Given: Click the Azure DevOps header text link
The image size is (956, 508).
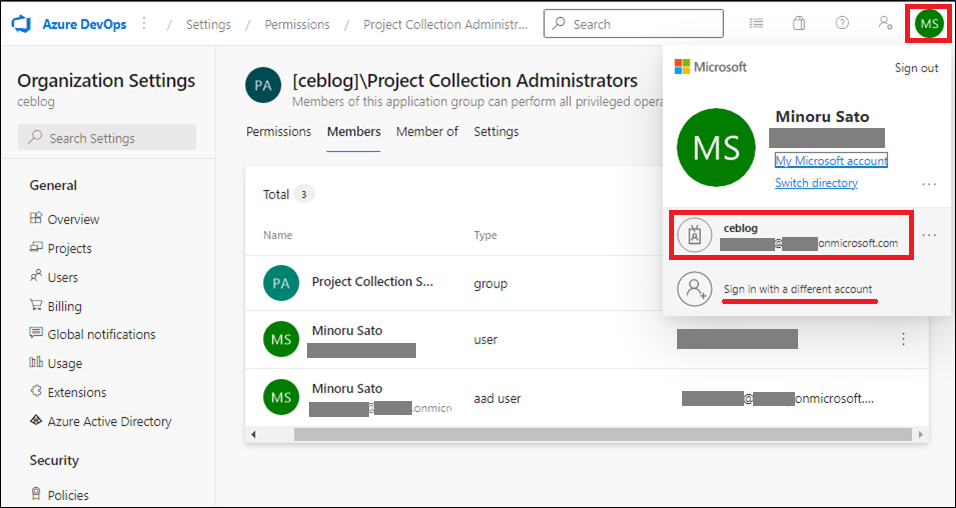Looking at the screenshot, I should tap(85, 24).
